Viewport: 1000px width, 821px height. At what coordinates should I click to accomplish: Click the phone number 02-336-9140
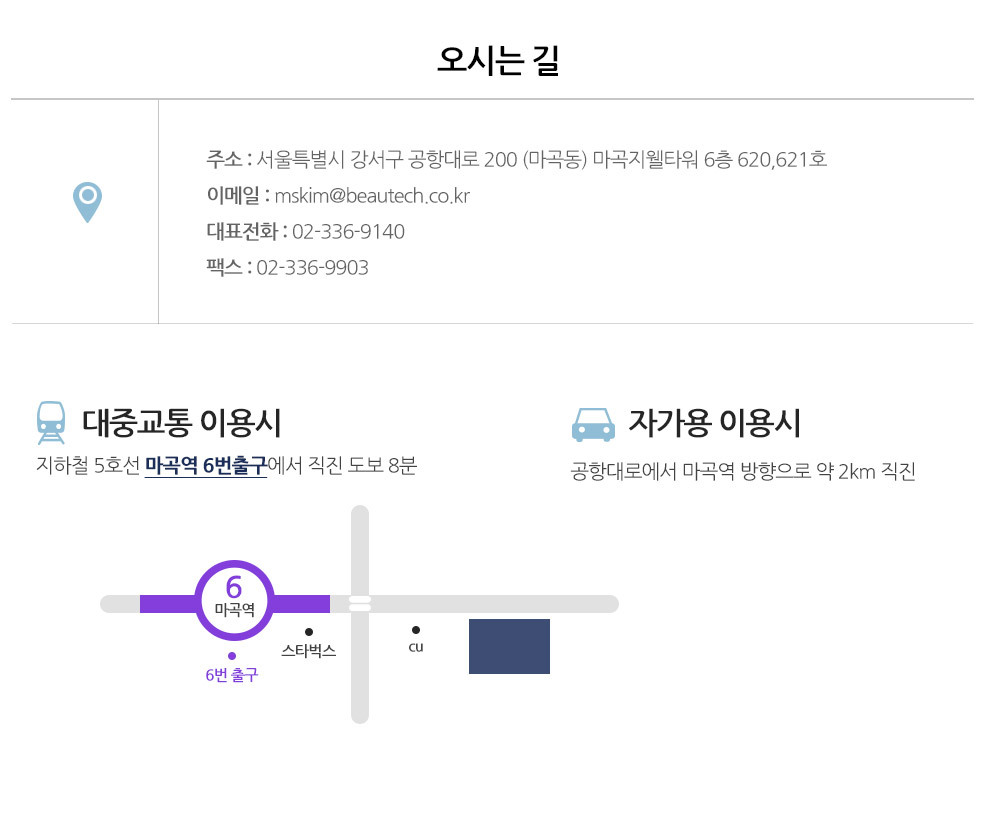click(x=348, y=232)
